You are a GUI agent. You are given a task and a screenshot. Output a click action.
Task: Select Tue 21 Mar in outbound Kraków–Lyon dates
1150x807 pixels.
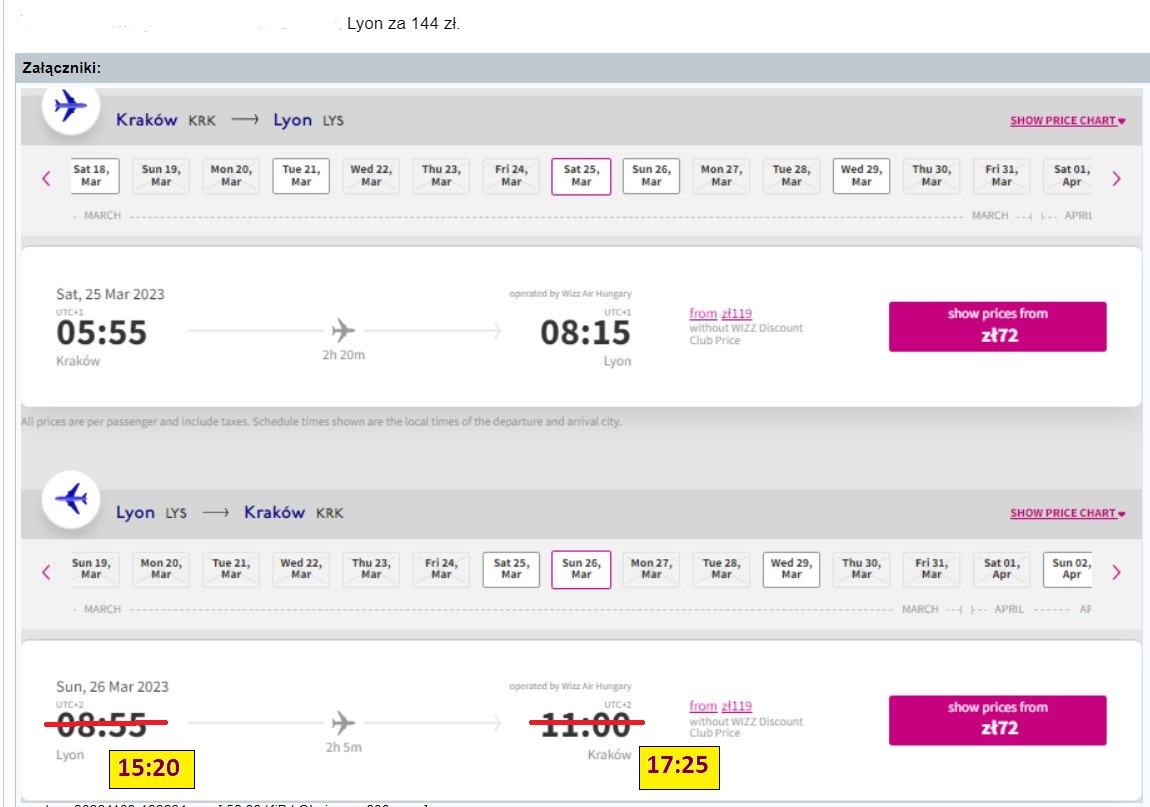pos(301,176)
